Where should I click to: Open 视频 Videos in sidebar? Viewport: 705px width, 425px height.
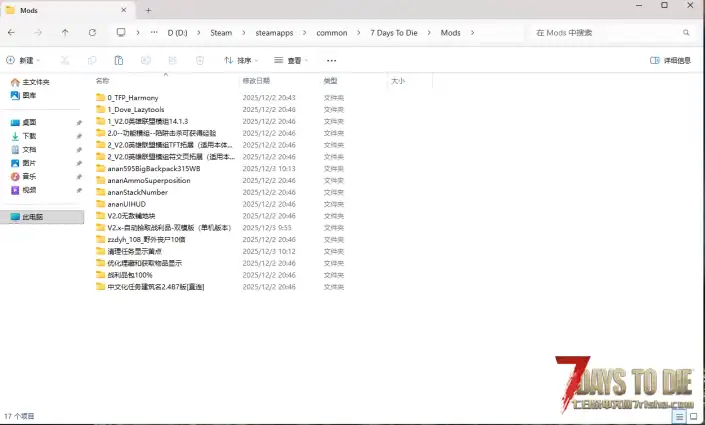tap(23, 190)
